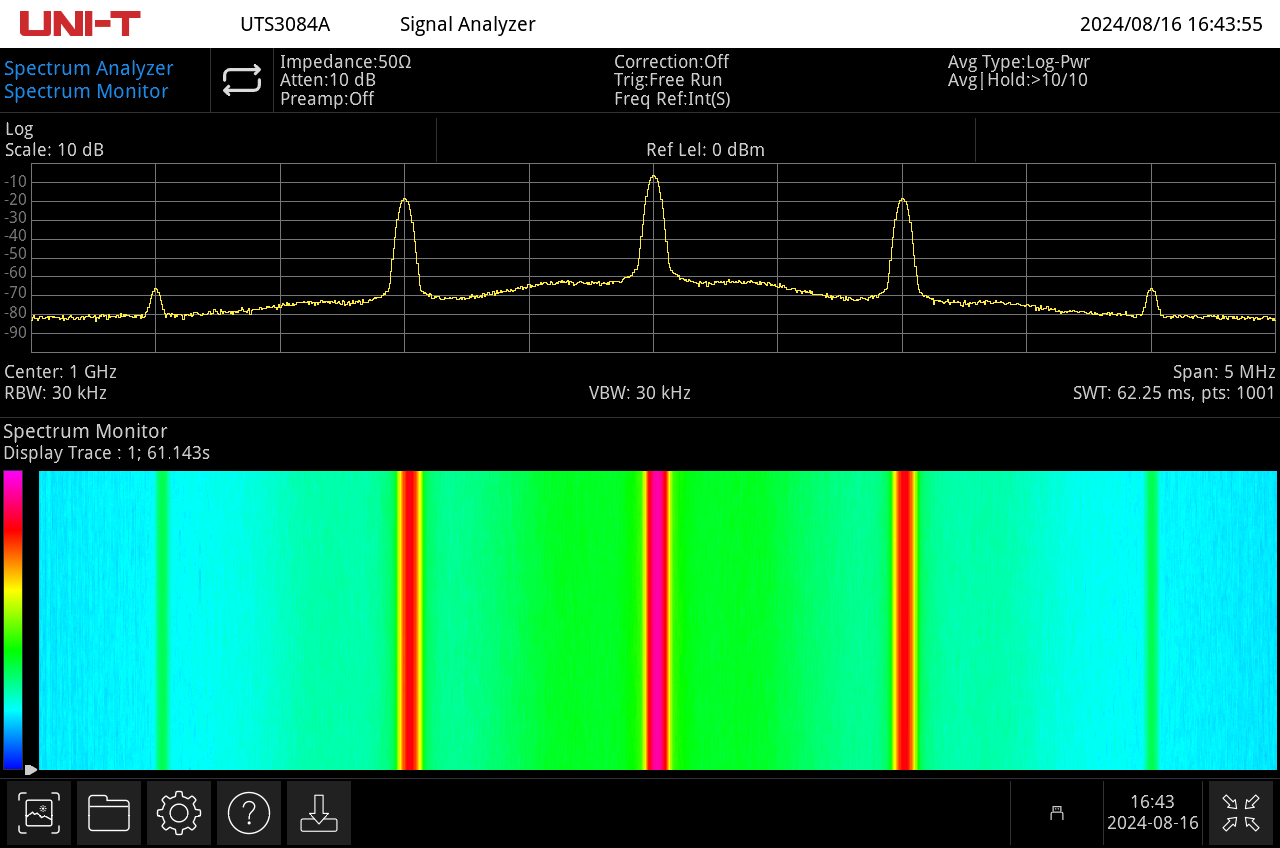Tap the Scale 10 dB setting
This screenshot has width=1280, height=848.
click(x=55, y=150)
